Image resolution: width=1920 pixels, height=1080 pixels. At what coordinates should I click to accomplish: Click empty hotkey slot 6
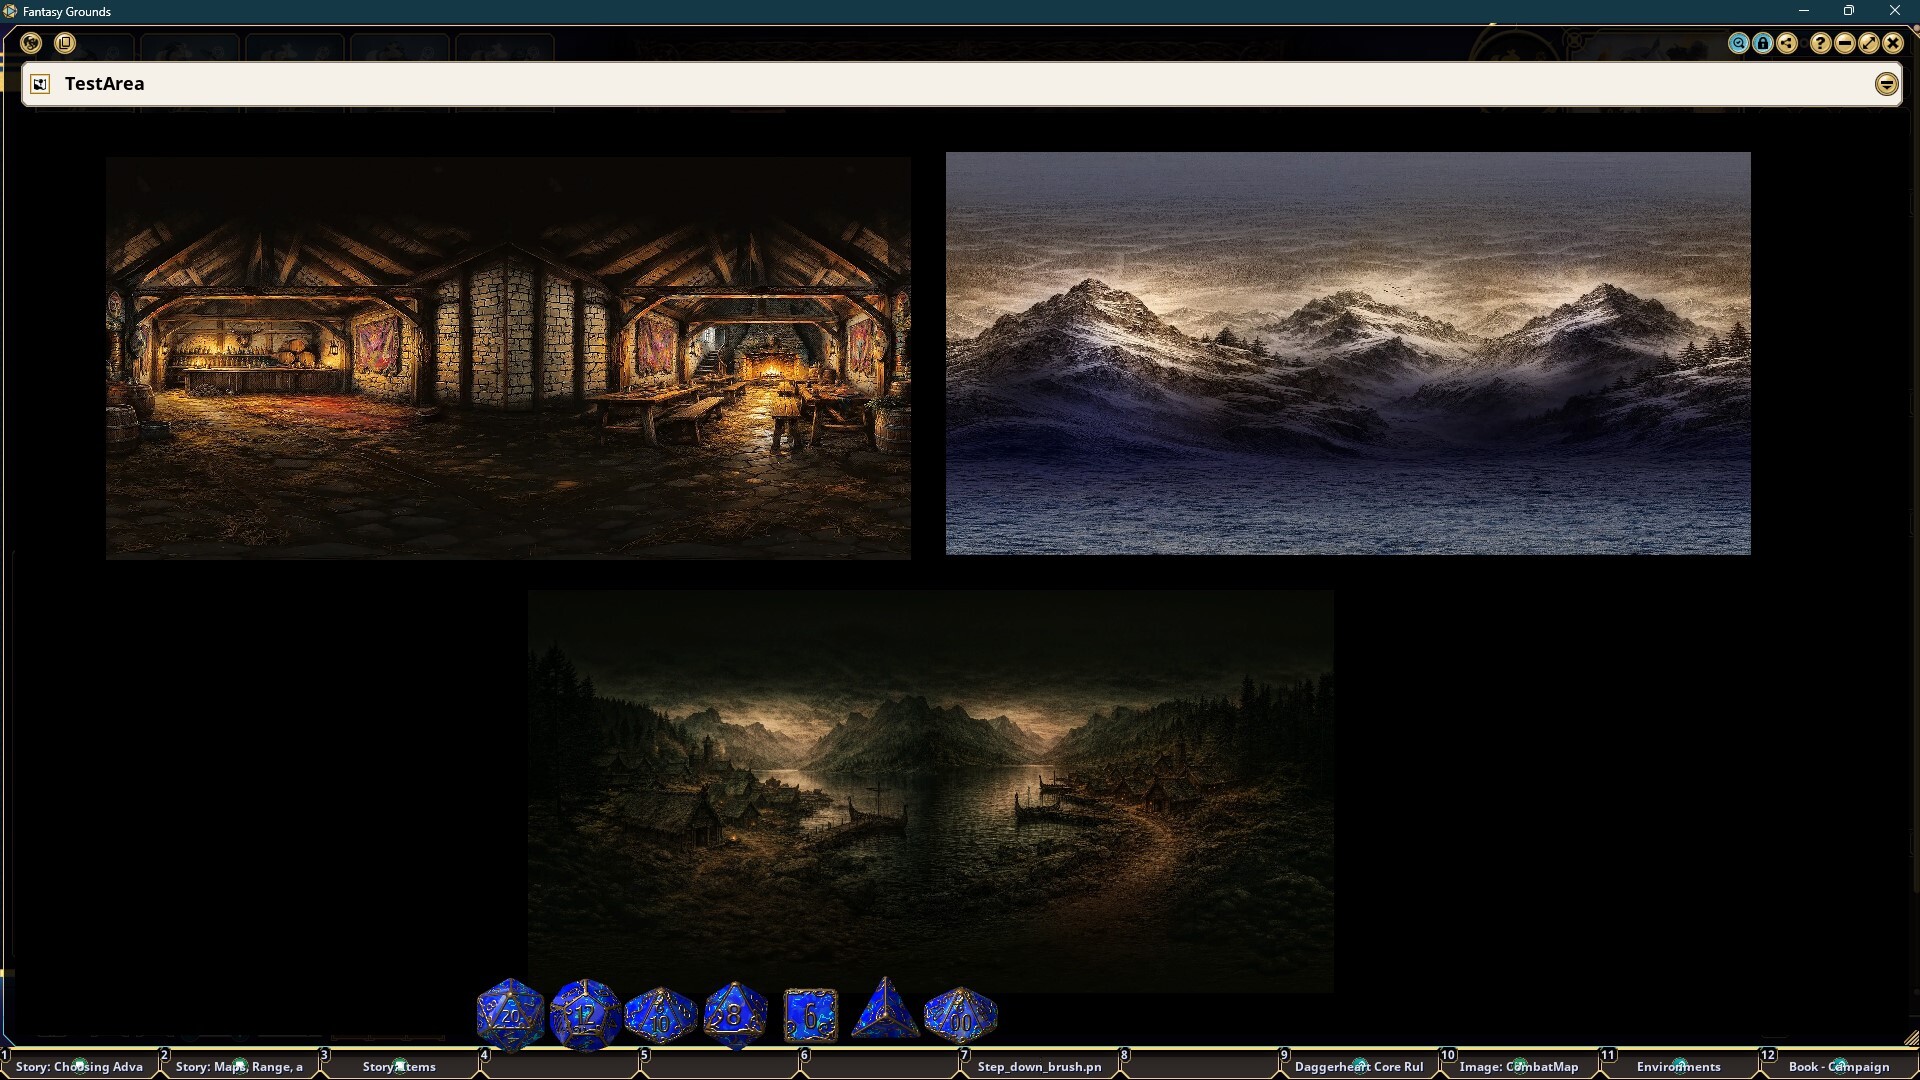pos(880,1066)
